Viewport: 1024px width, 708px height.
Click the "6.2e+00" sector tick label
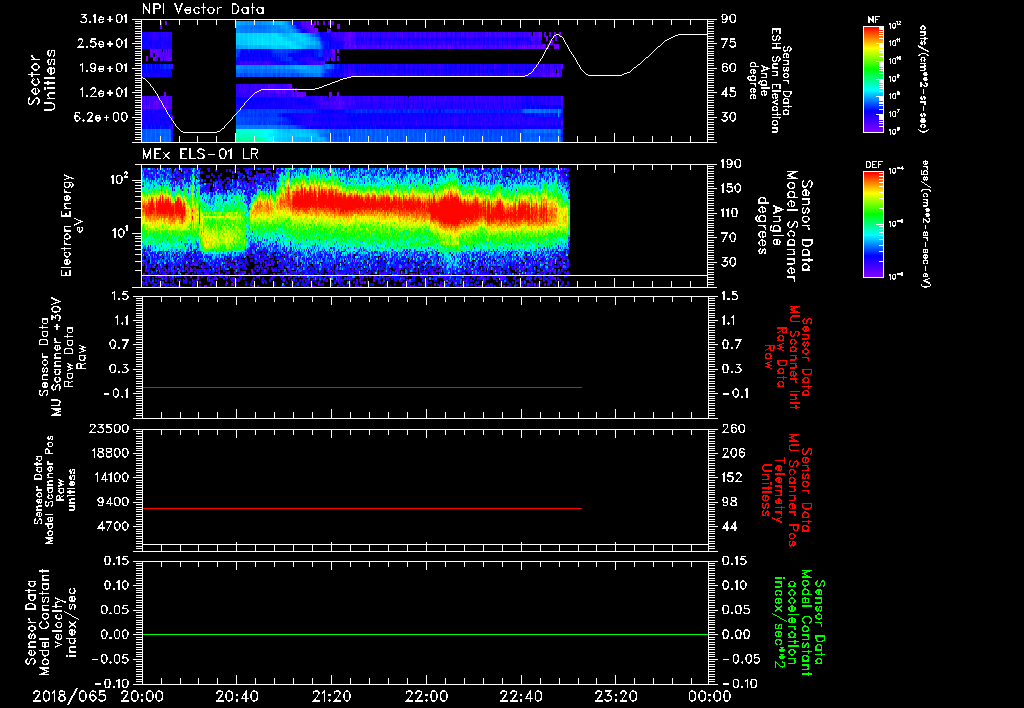click(x=103, y=117)
